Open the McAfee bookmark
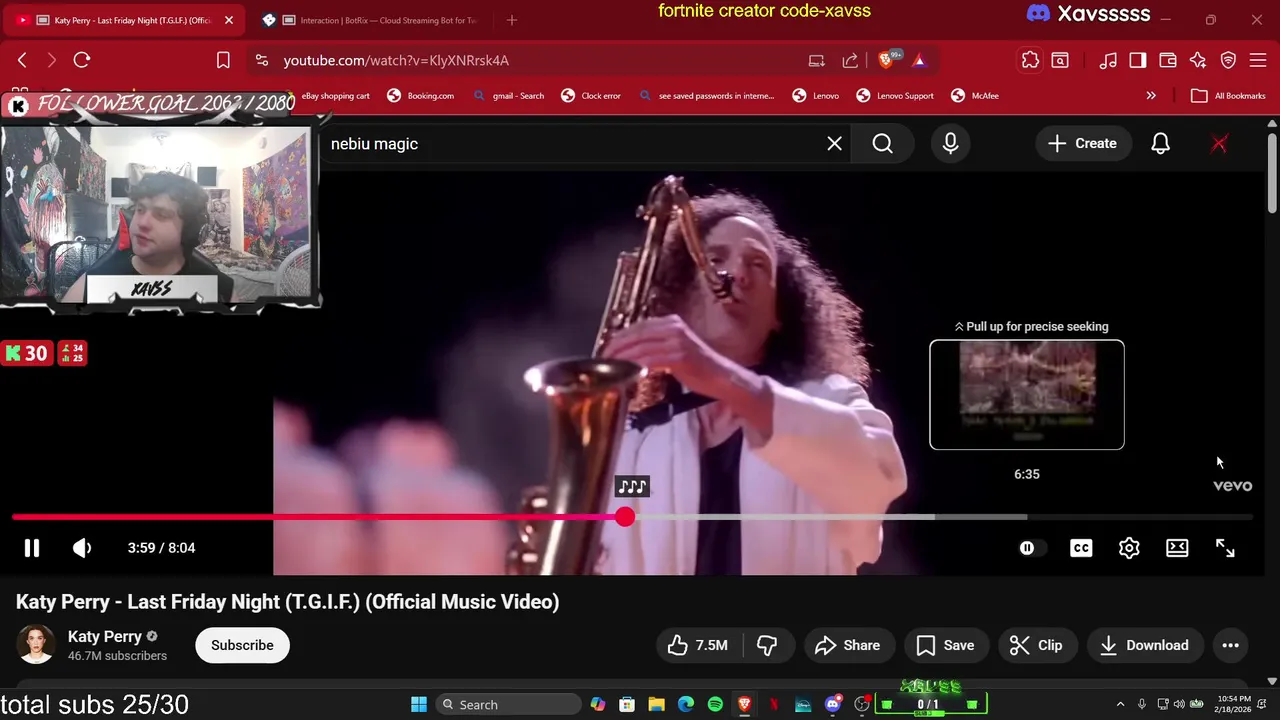Screen dimensions: 1280x720 [x=974, y=96]
